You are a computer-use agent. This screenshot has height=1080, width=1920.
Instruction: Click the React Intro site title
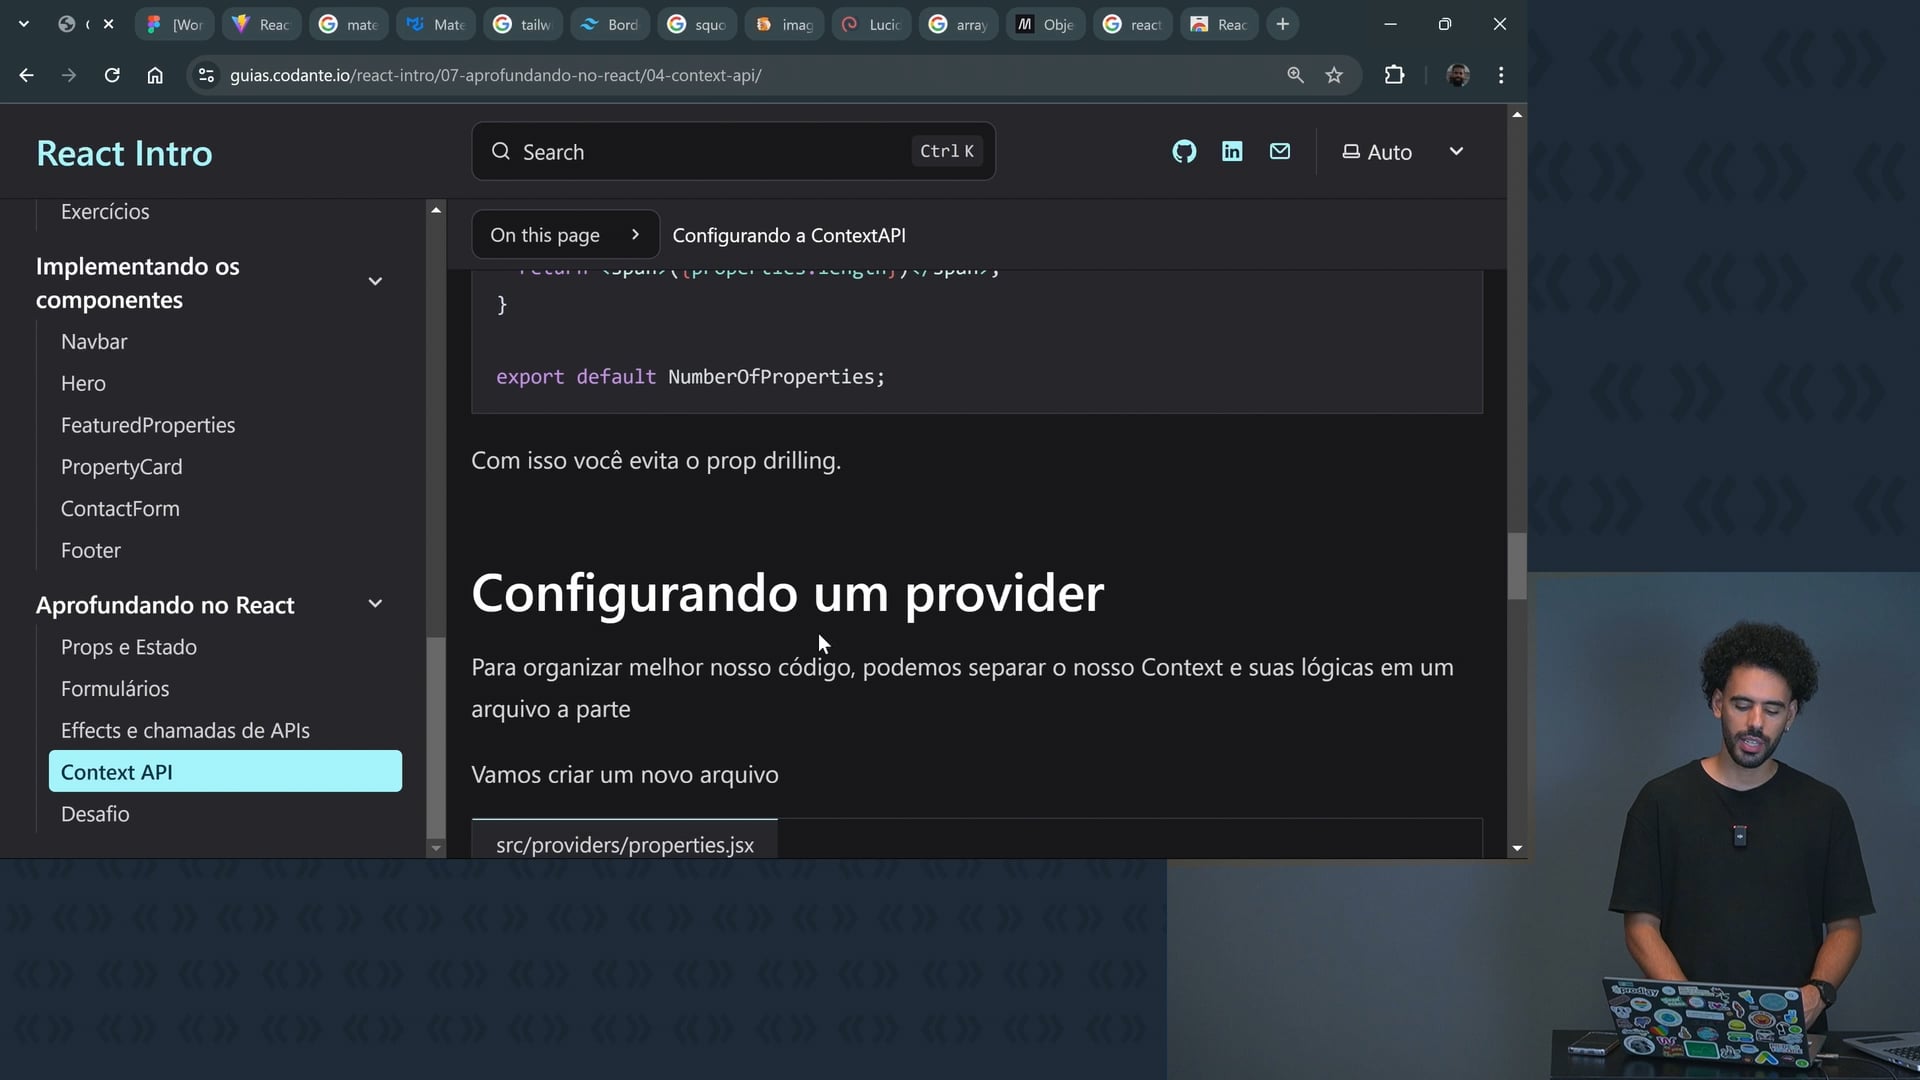124,153
